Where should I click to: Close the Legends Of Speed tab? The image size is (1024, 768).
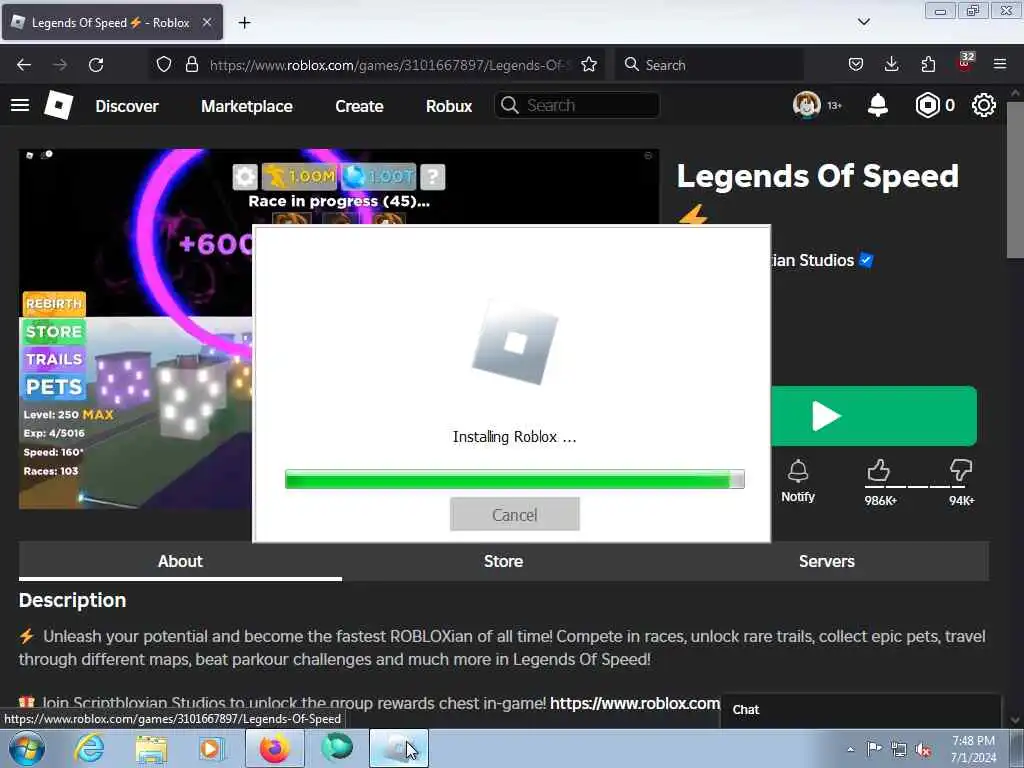(206, 23)
